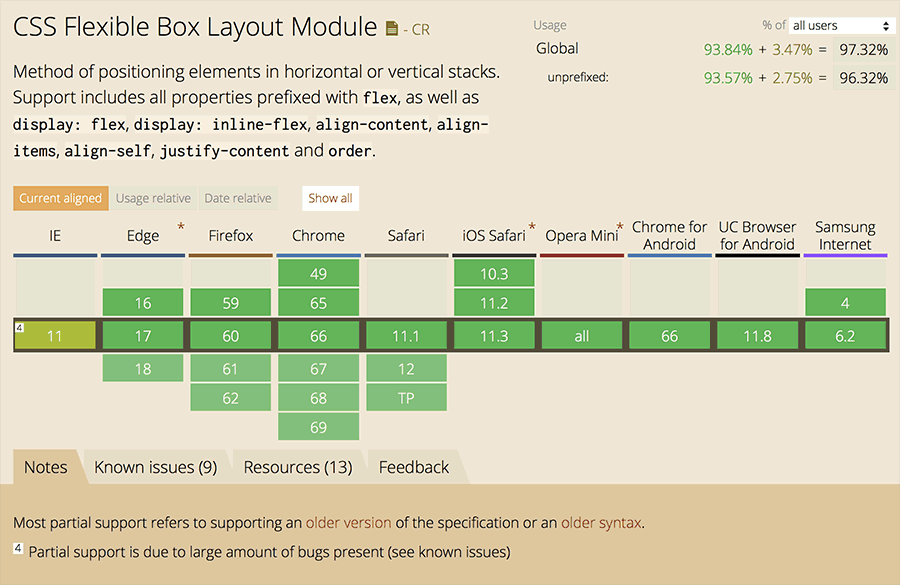Select the Samsung Internet 4 cell

[845, 303]
